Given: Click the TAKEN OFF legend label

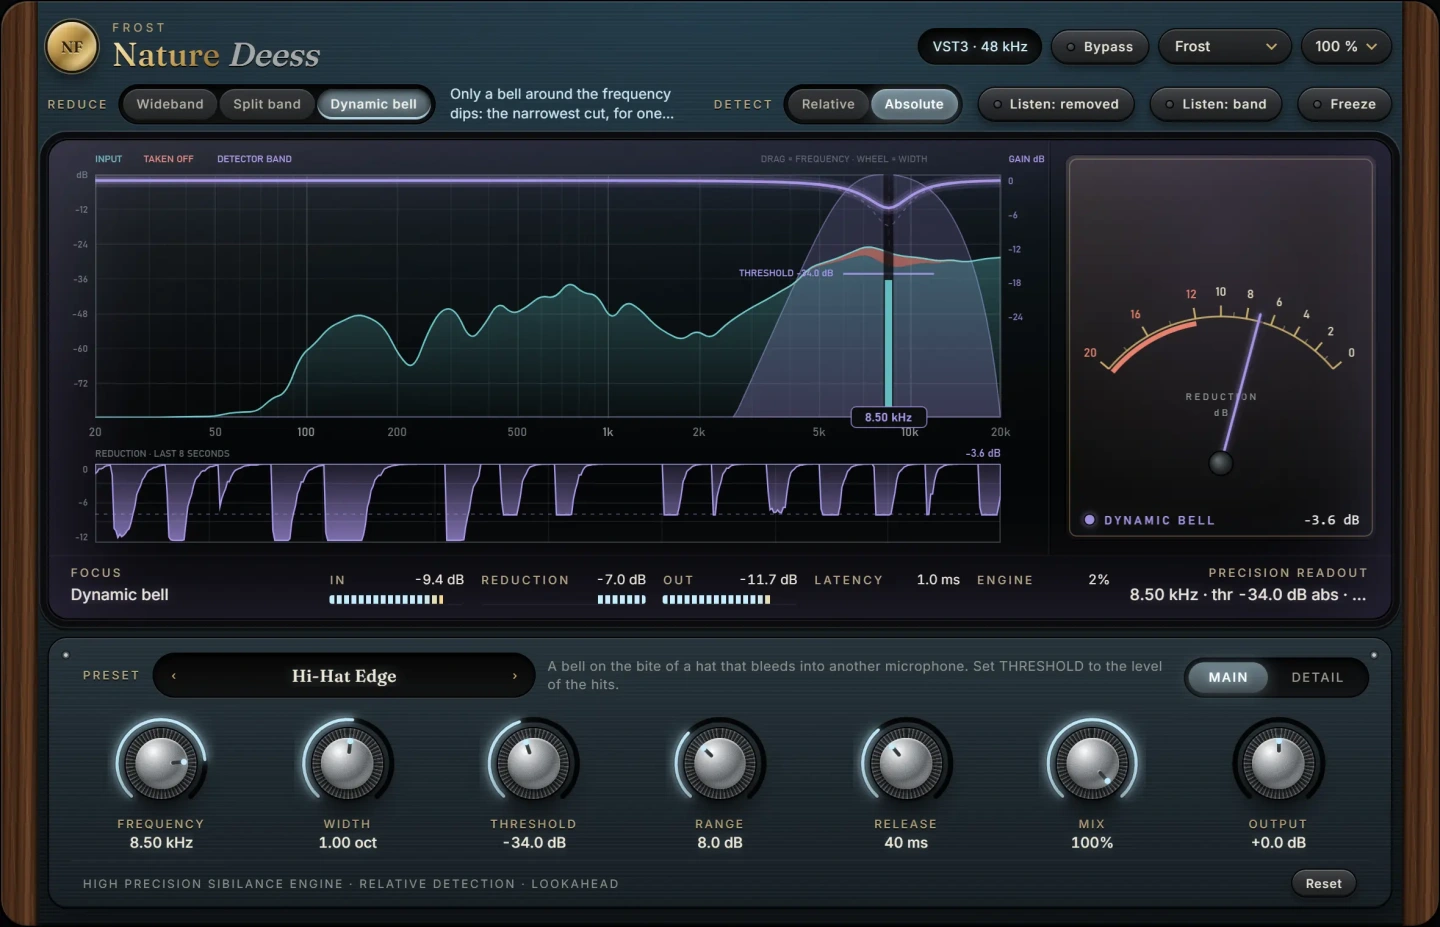Looking at the screenshot, I should [168, 159].
